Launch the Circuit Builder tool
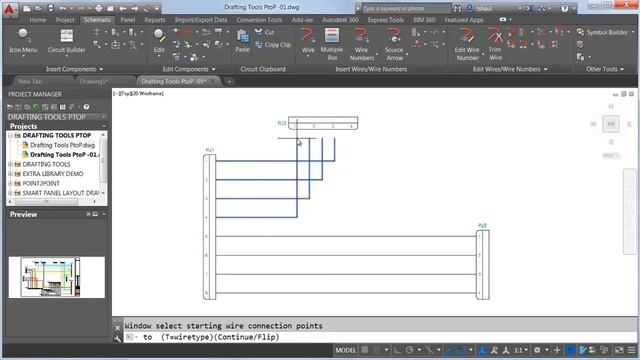This screenshot has width=640, height=360. (66, 41)
